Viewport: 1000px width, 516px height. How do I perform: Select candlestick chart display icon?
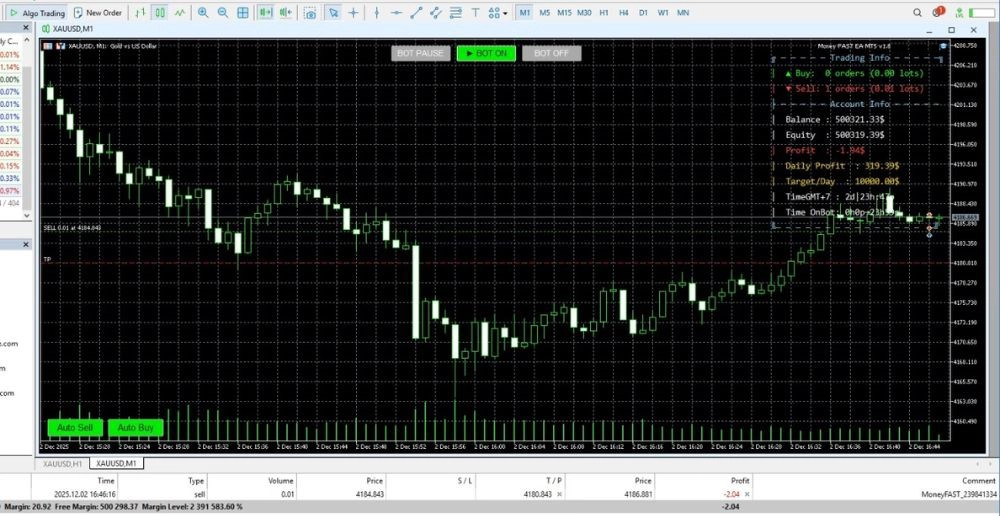pos(160,13)
